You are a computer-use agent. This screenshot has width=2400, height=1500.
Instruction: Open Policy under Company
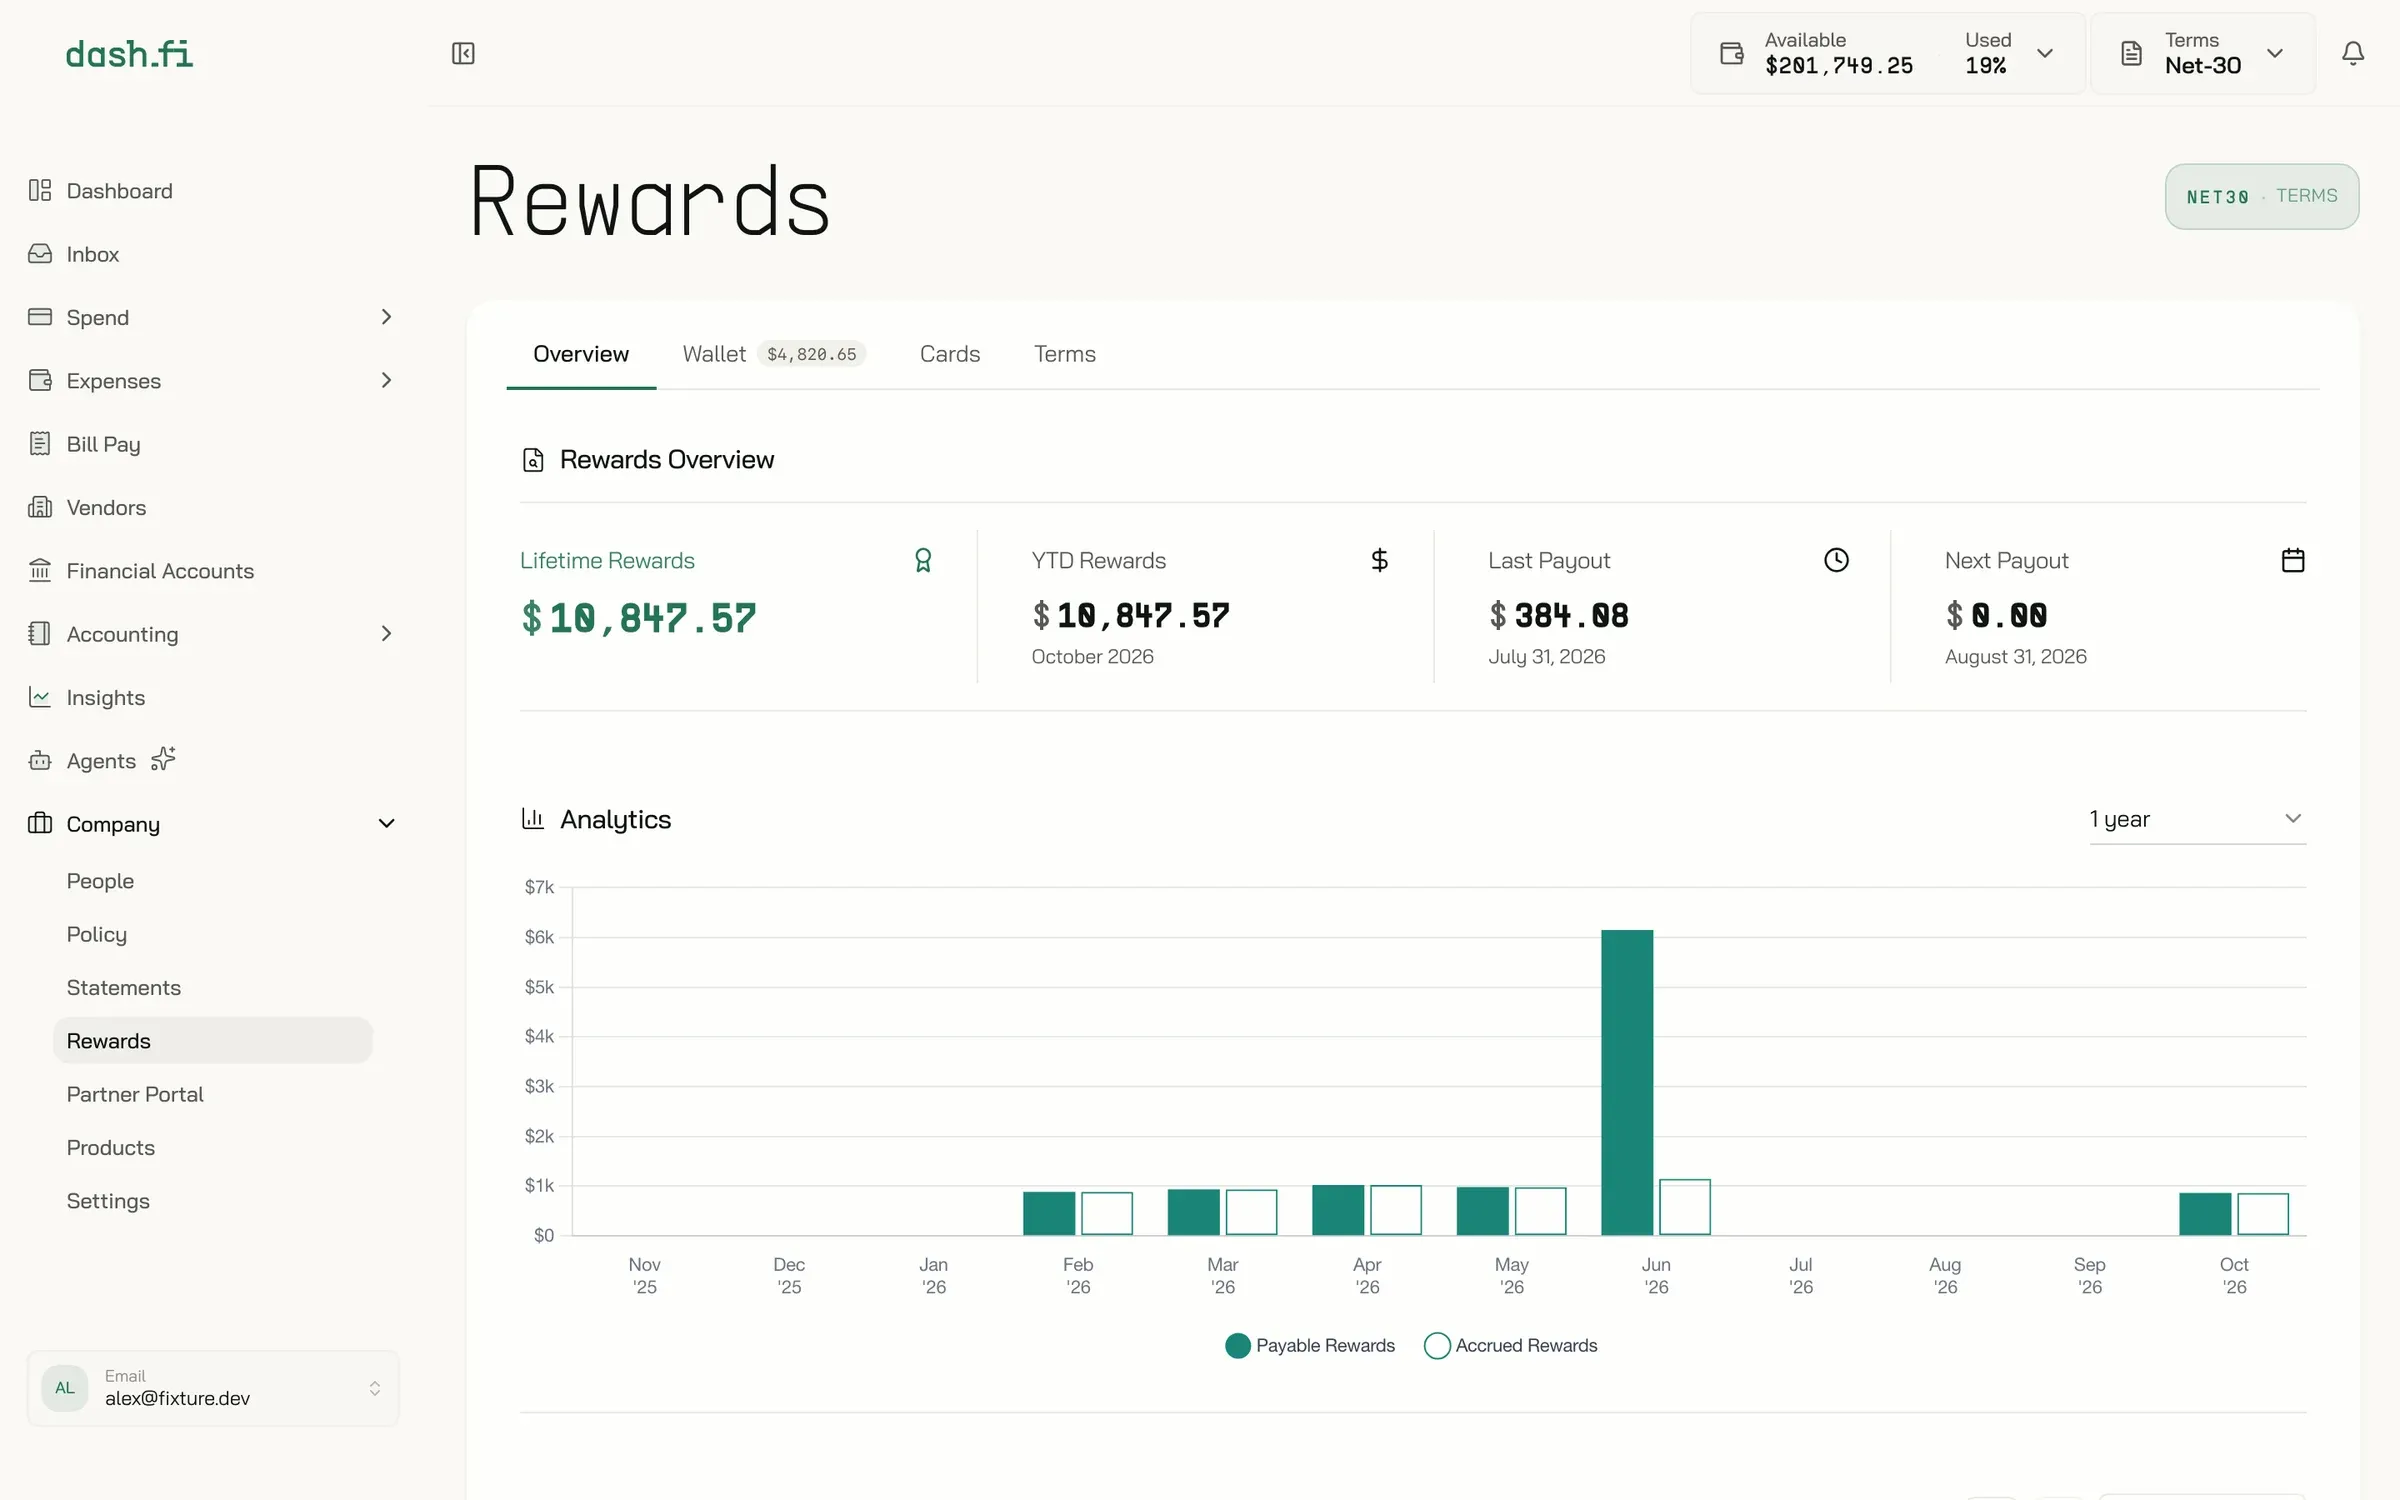click(x=97, y=934)
